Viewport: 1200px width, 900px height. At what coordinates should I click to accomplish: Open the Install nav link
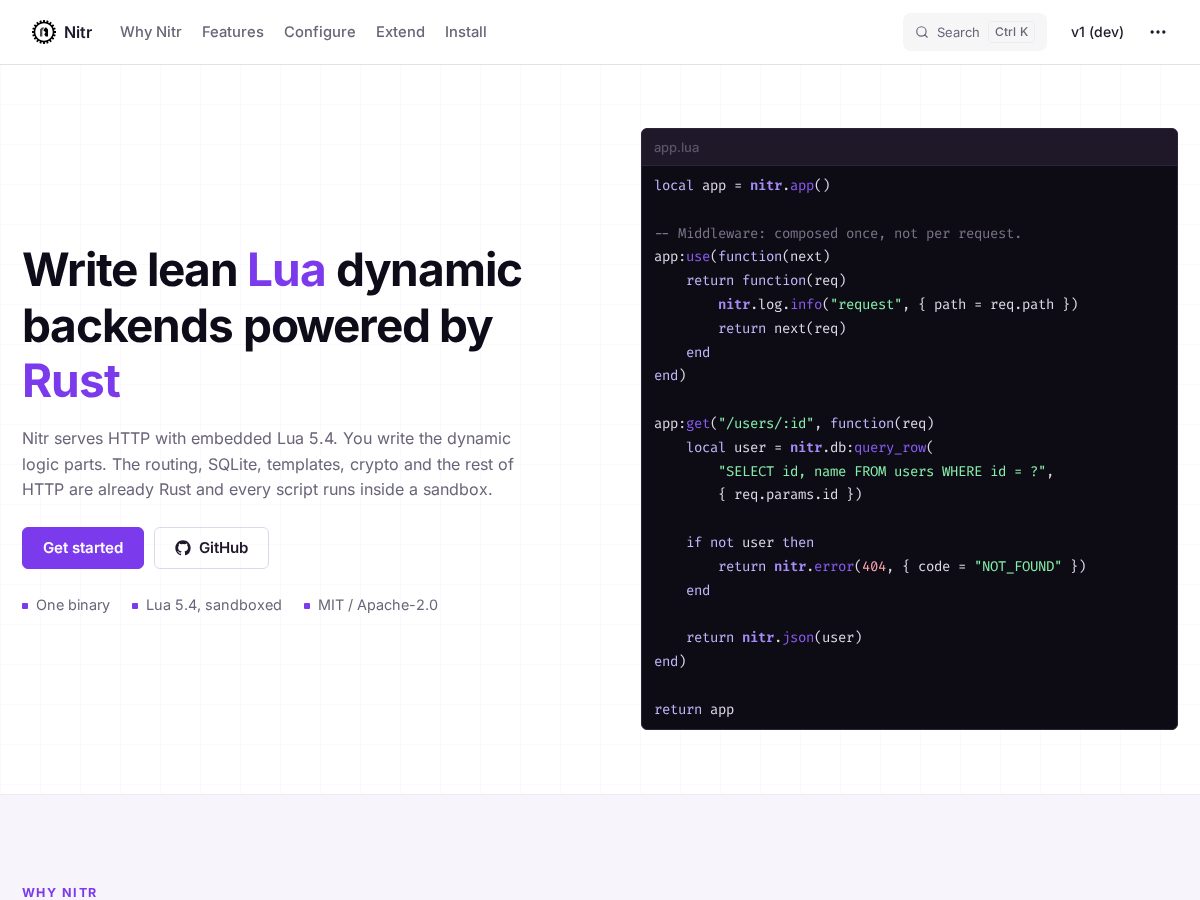[x=466, y=32]
